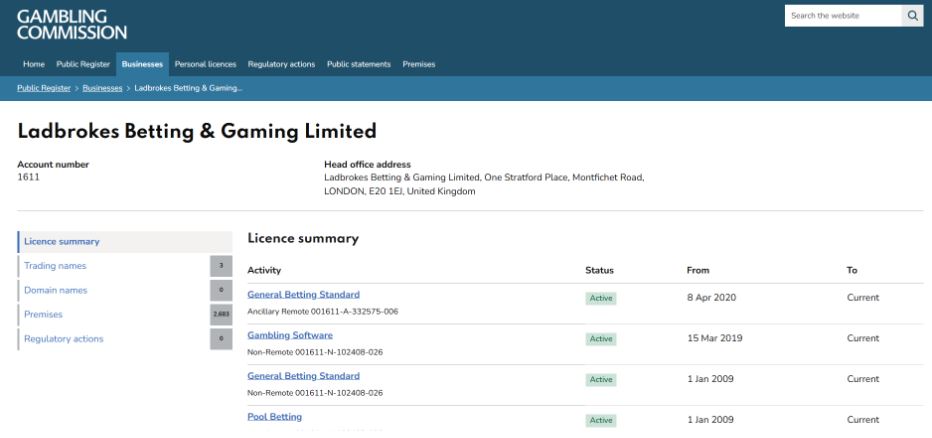Image resolution: width=932 pixels, height=438 pixels.
Task: Open General Betting Standard from 1 Jan 2009
Action: pyautogui.click(x=304, y=376)
